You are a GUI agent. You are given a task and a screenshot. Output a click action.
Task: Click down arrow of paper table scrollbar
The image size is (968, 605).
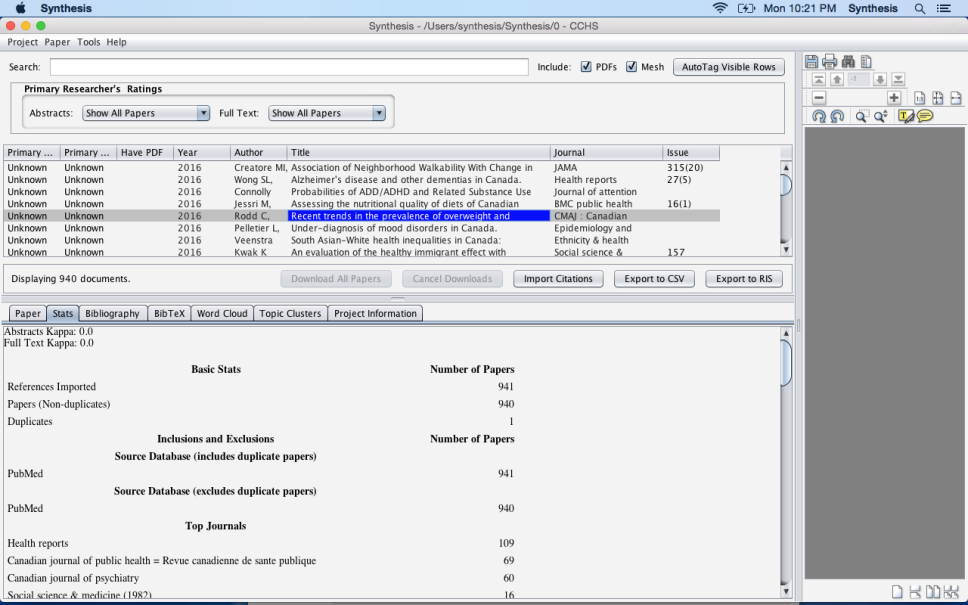(x=786, y=250)
